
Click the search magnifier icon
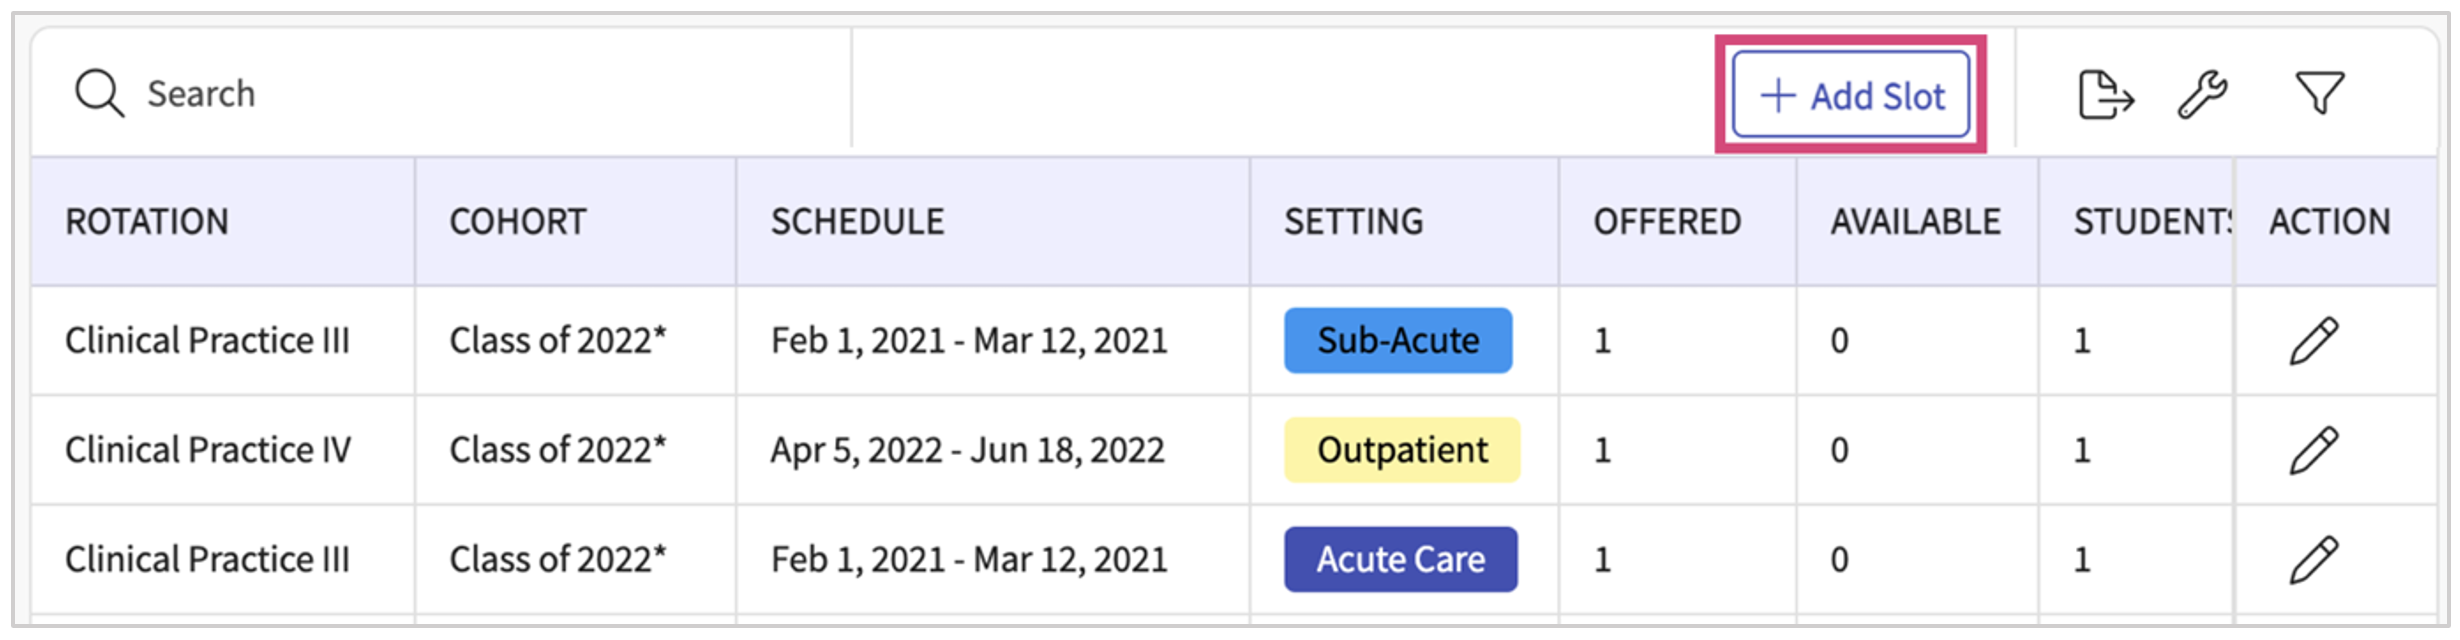pyautogui.click(x=99, y=94)
